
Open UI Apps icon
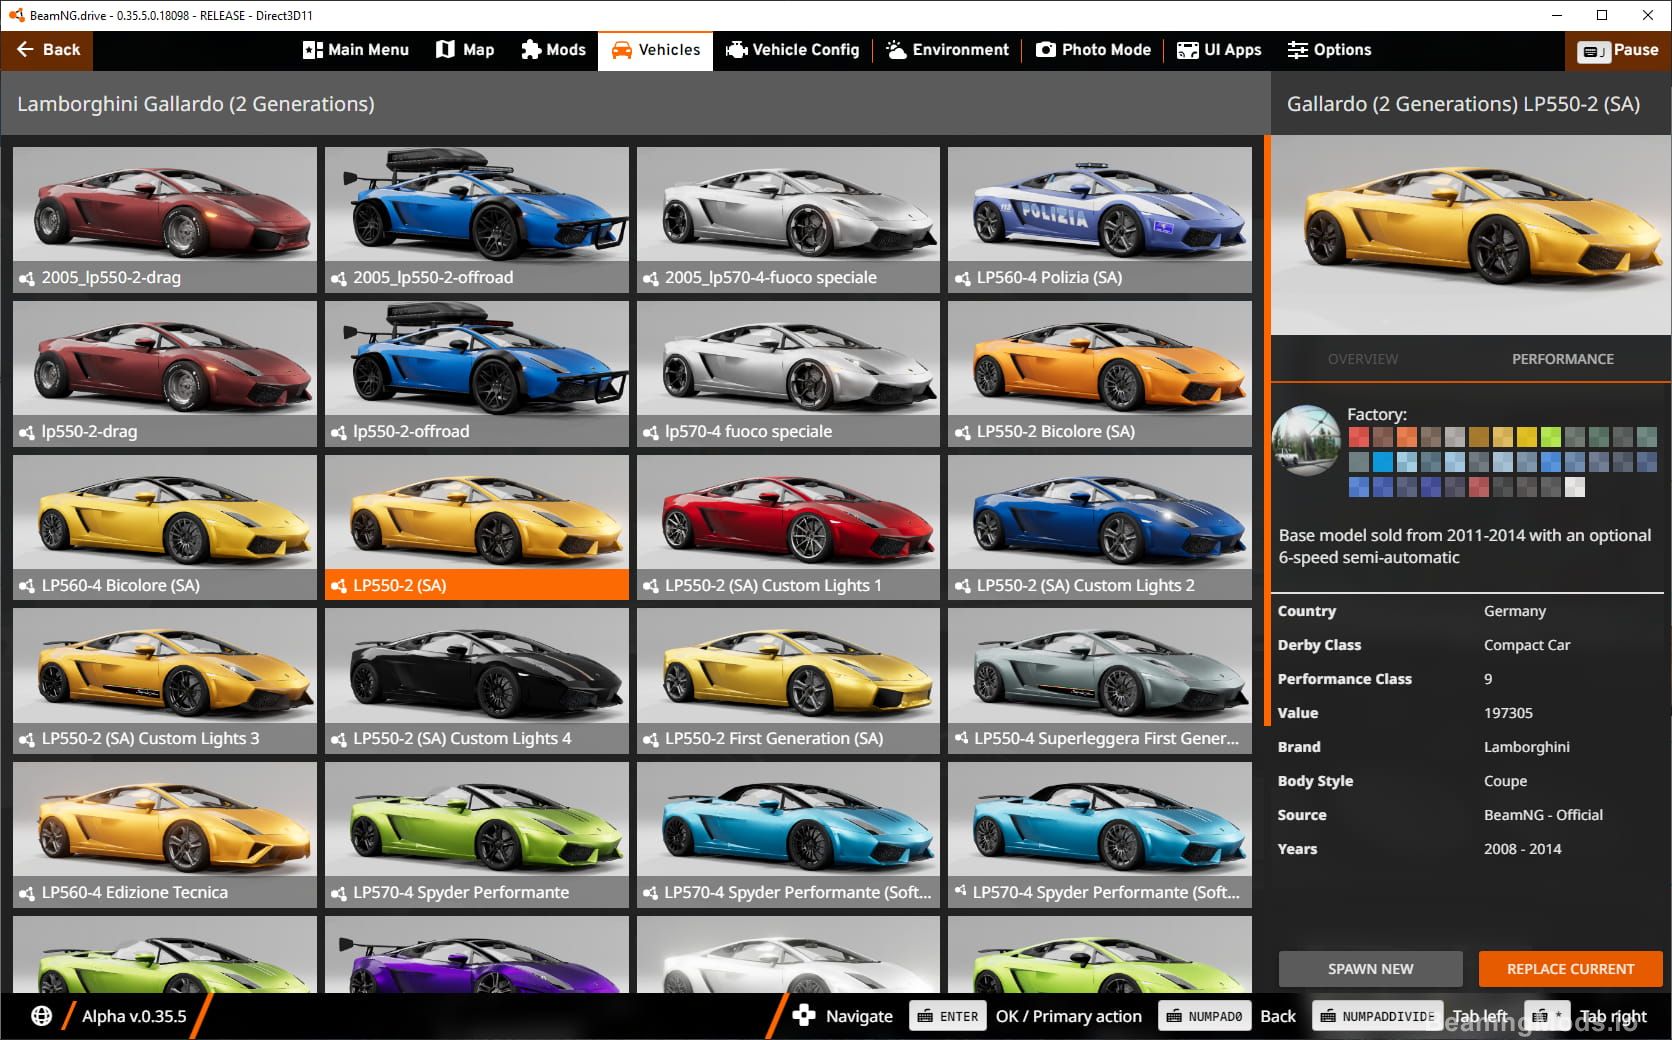pos(1188,50)
